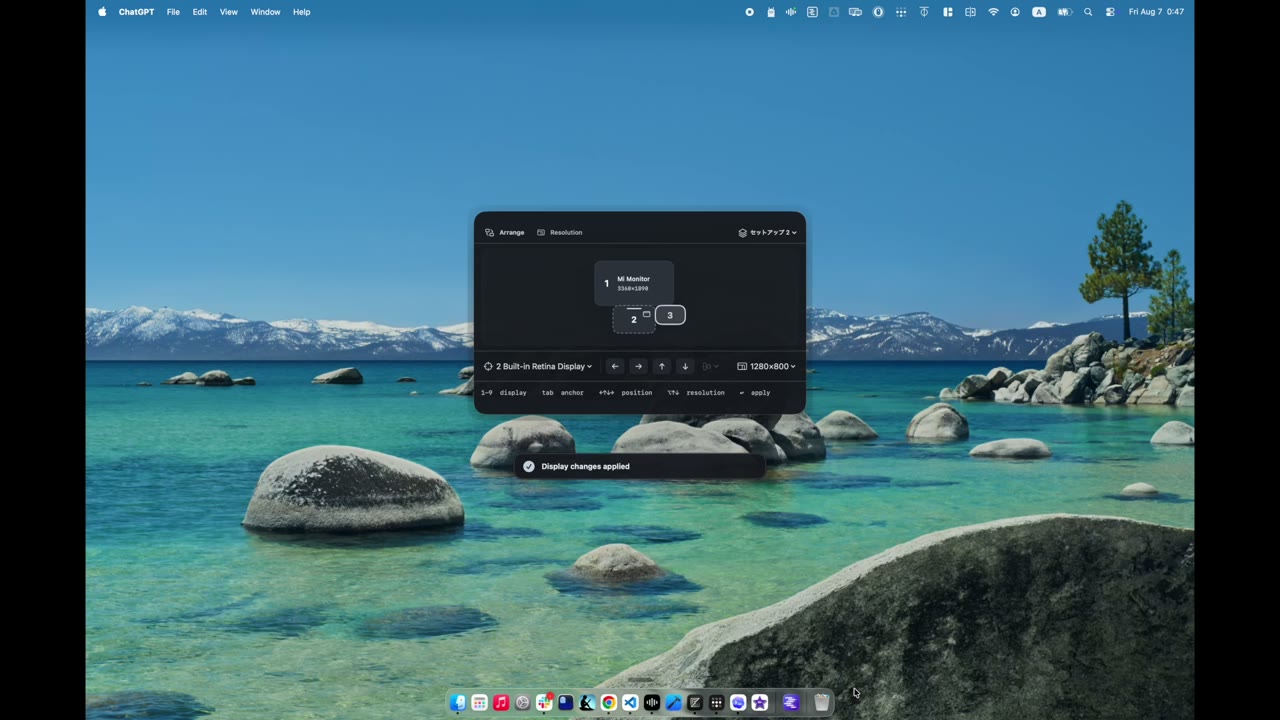
Task: Open System Settings from the Dock
Action: pos(522,703)
